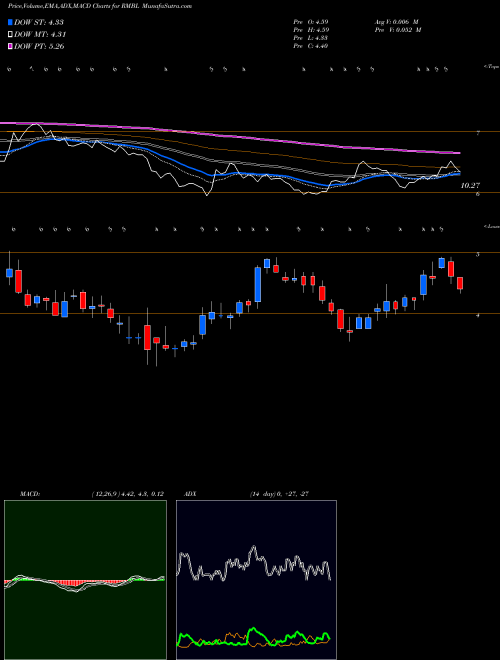Click the ADX (14 day) values text
The image size is (500, 660).
280,494
